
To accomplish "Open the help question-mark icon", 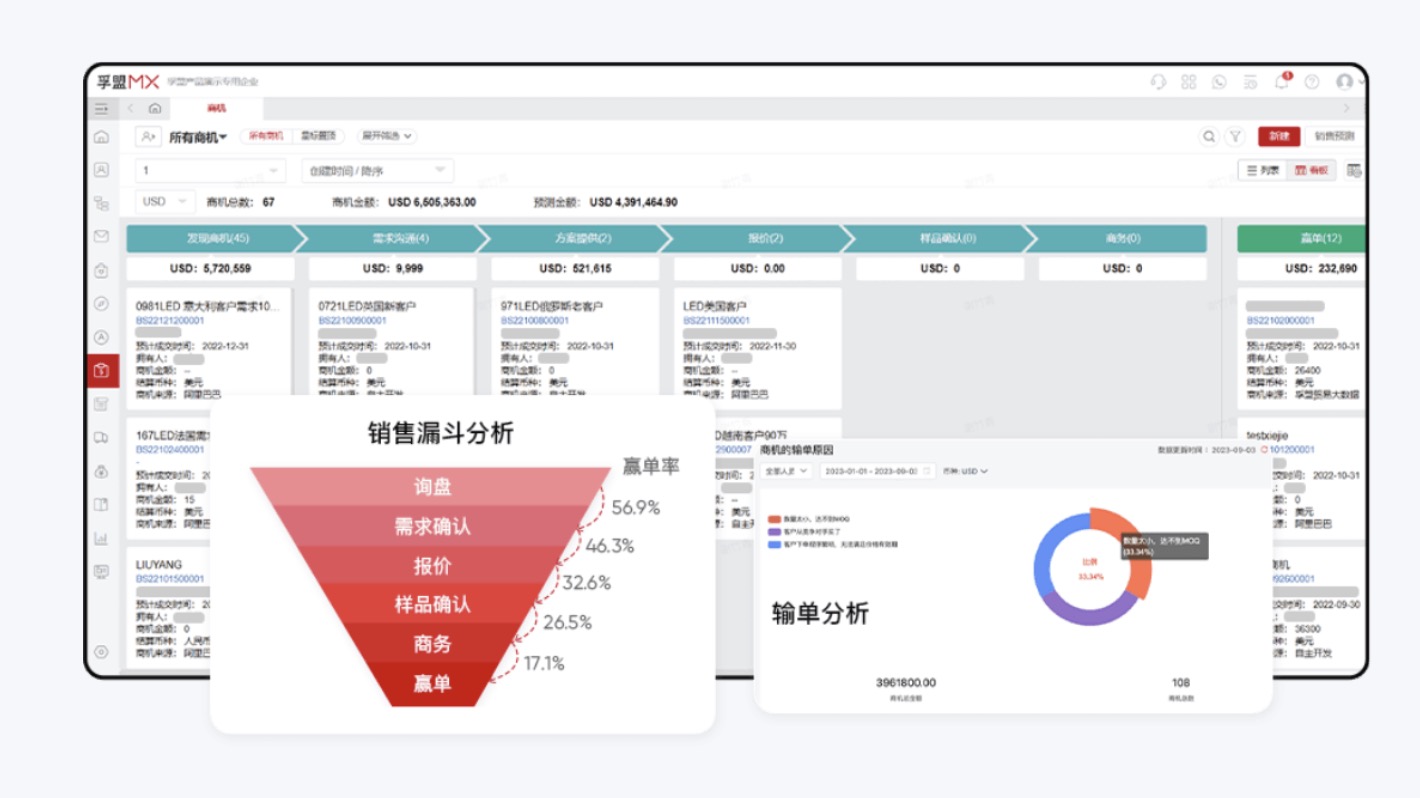I will pos(1310,82).
